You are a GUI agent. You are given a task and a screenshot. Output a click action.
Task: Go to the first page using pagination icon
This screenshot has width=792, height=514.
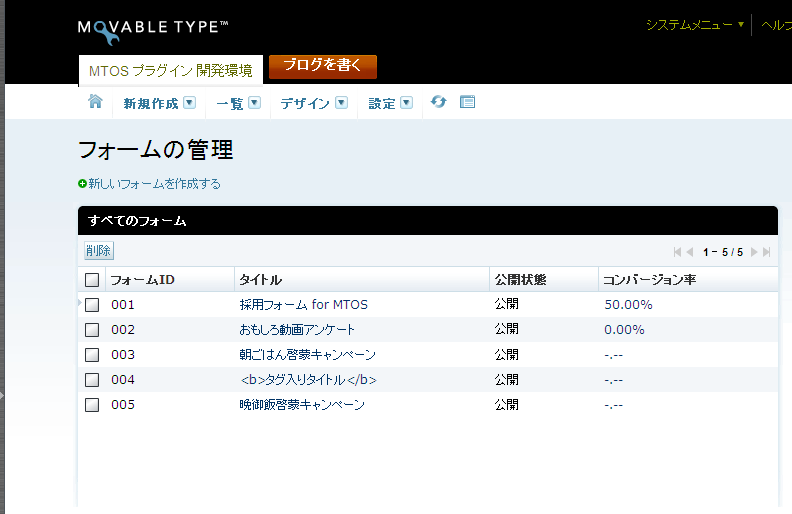[x=678, y=252]
